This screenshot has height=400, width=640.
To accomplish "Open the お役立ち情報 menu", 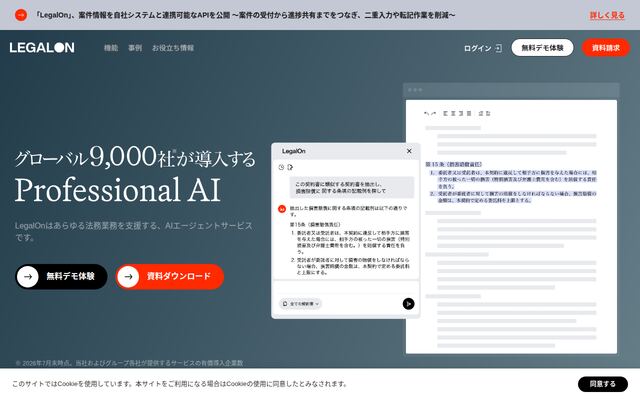I will [173, 48].
